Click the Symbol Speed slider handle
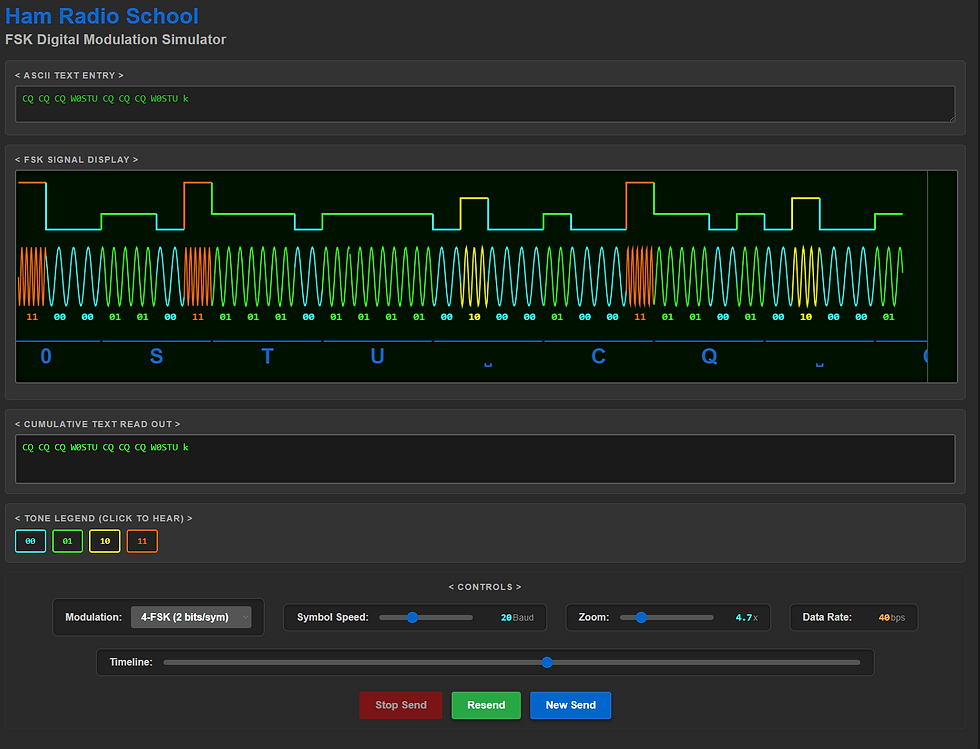Image resolution: width=980 pixels, height=749 pixels. coord(411,617)
